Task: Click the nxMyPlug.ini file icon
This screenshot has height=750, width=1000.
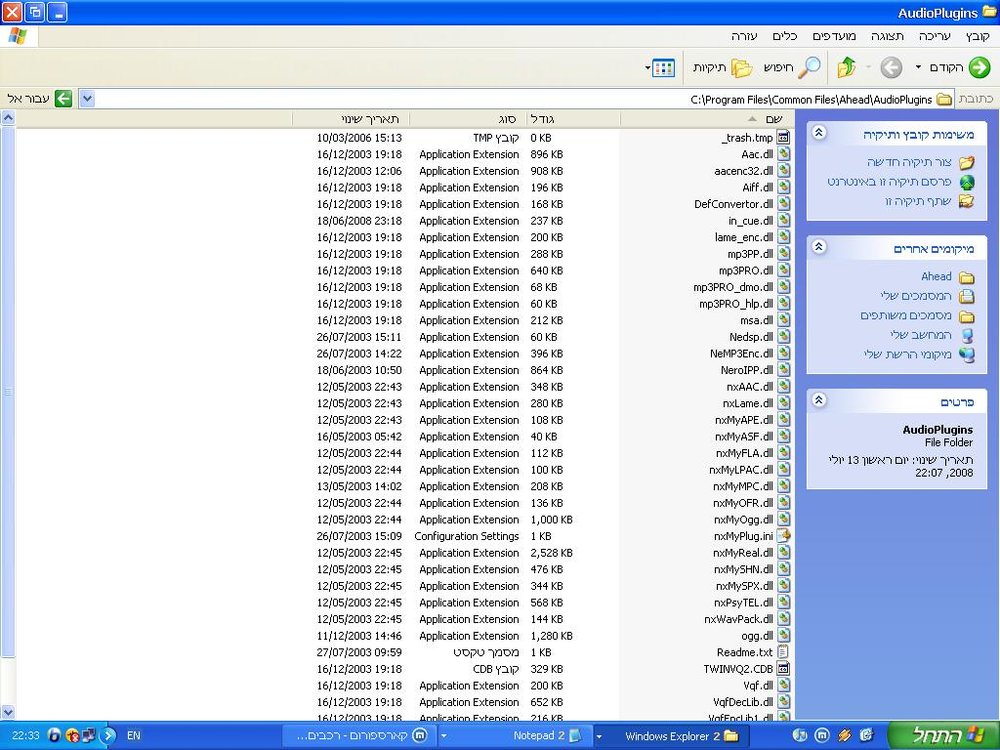Action: point(783,536)
